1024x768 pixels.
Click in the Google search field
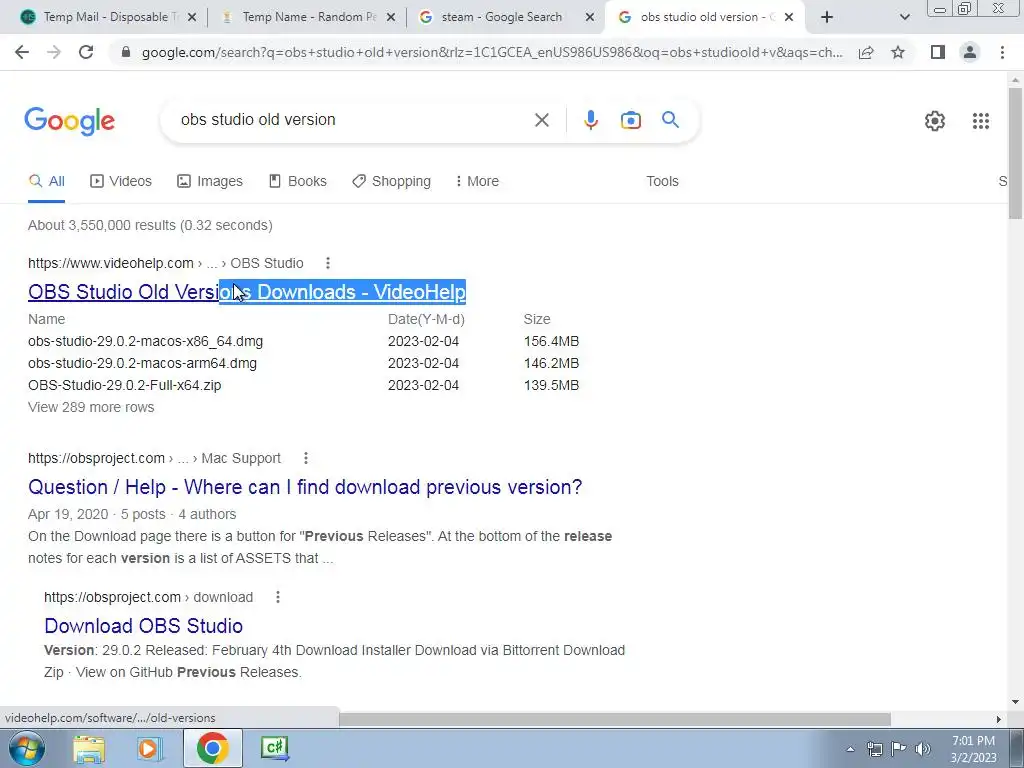click(353, 120)
